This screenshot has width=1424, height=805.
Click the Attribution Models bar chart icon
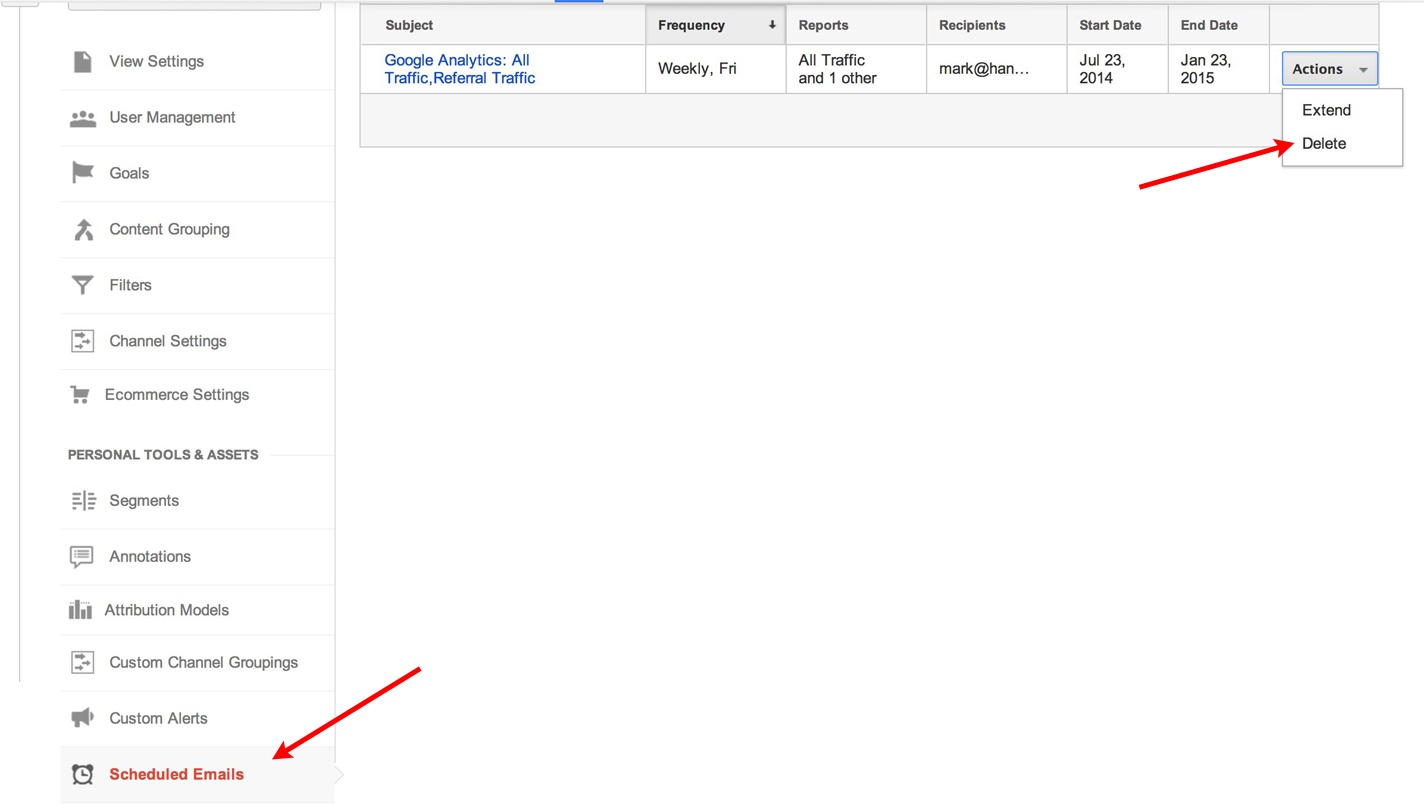[80, 610]
